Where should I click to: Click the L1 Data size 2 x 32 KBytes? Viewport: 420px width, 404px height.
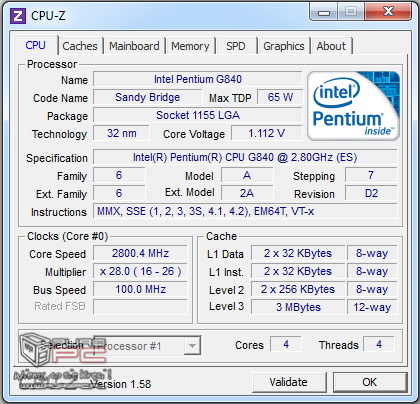[x=298, y=253]
